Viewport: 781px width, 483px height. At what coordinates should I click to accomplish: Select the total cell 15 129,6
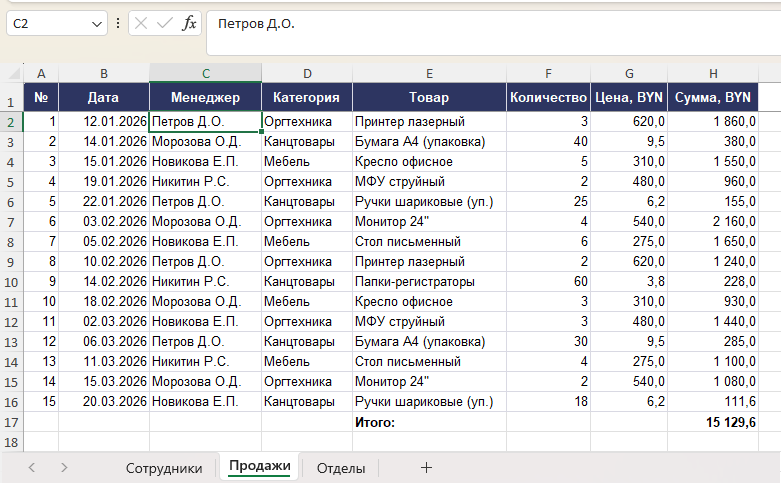coord(713,422)
